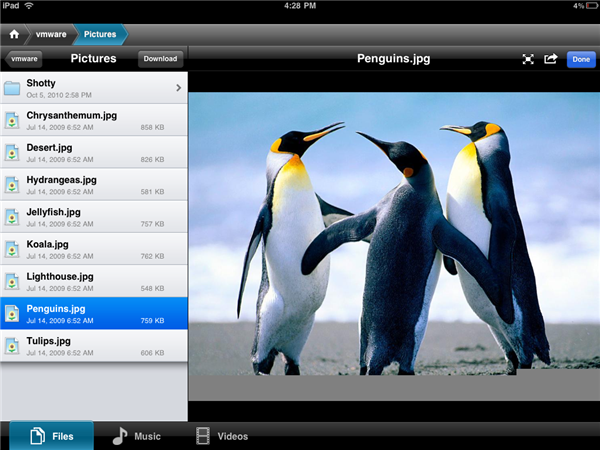The height and width of the screenshot is (450, 600).
Task: Select Lighthouse.jpg in the file list
Action: click(x=95, y=281)
